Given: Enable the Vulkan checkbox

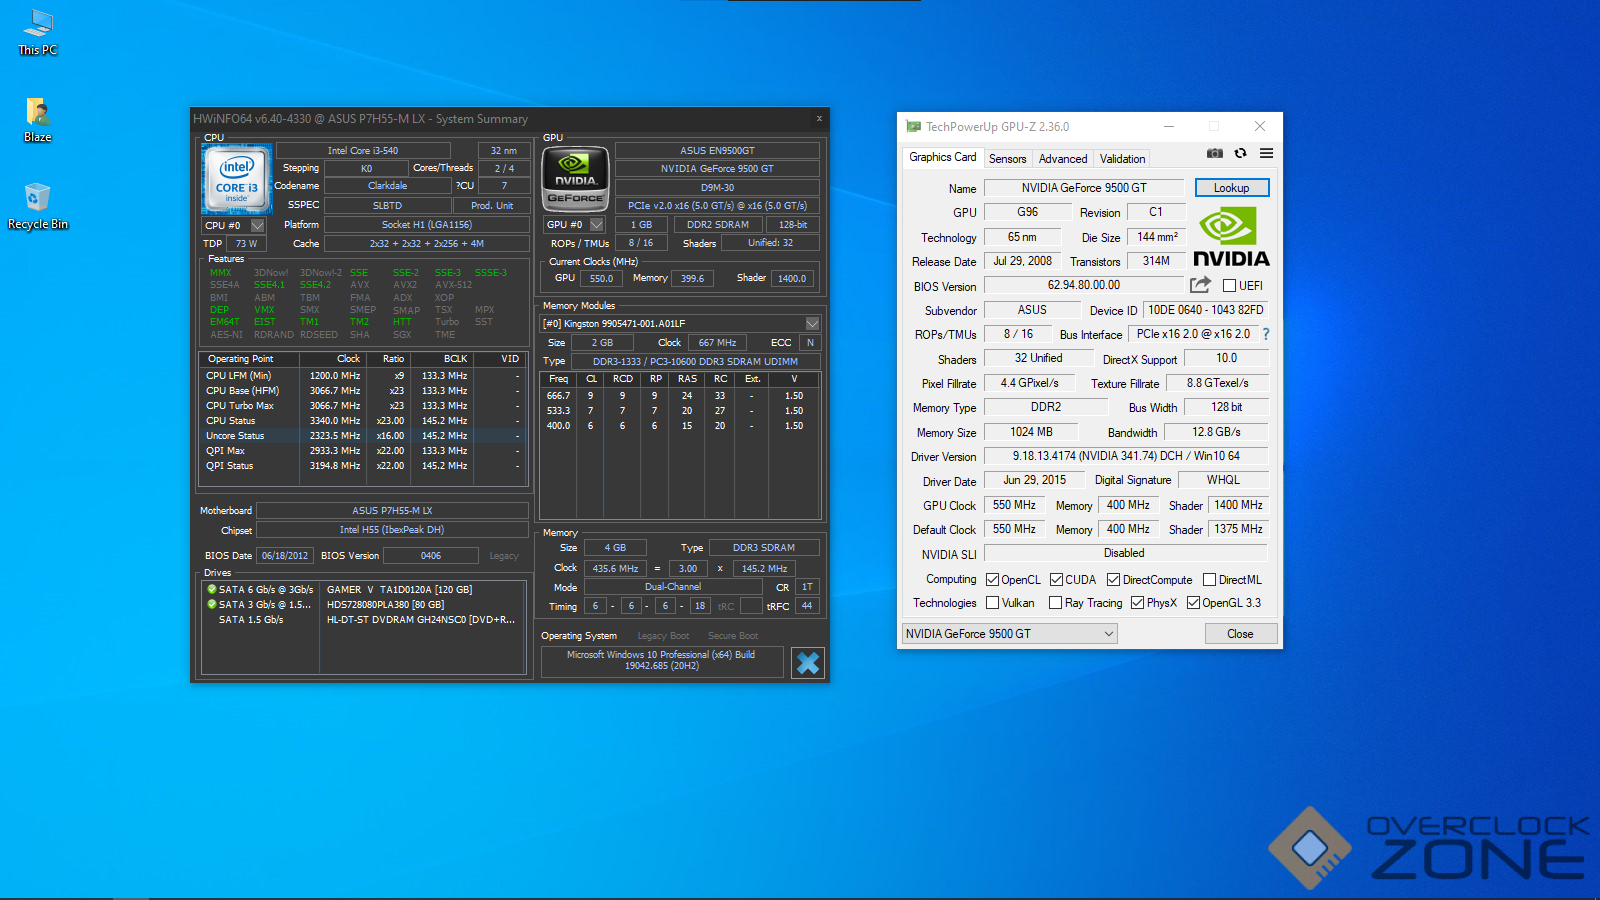Looking at the screenshot, I should tap(993, 603).
